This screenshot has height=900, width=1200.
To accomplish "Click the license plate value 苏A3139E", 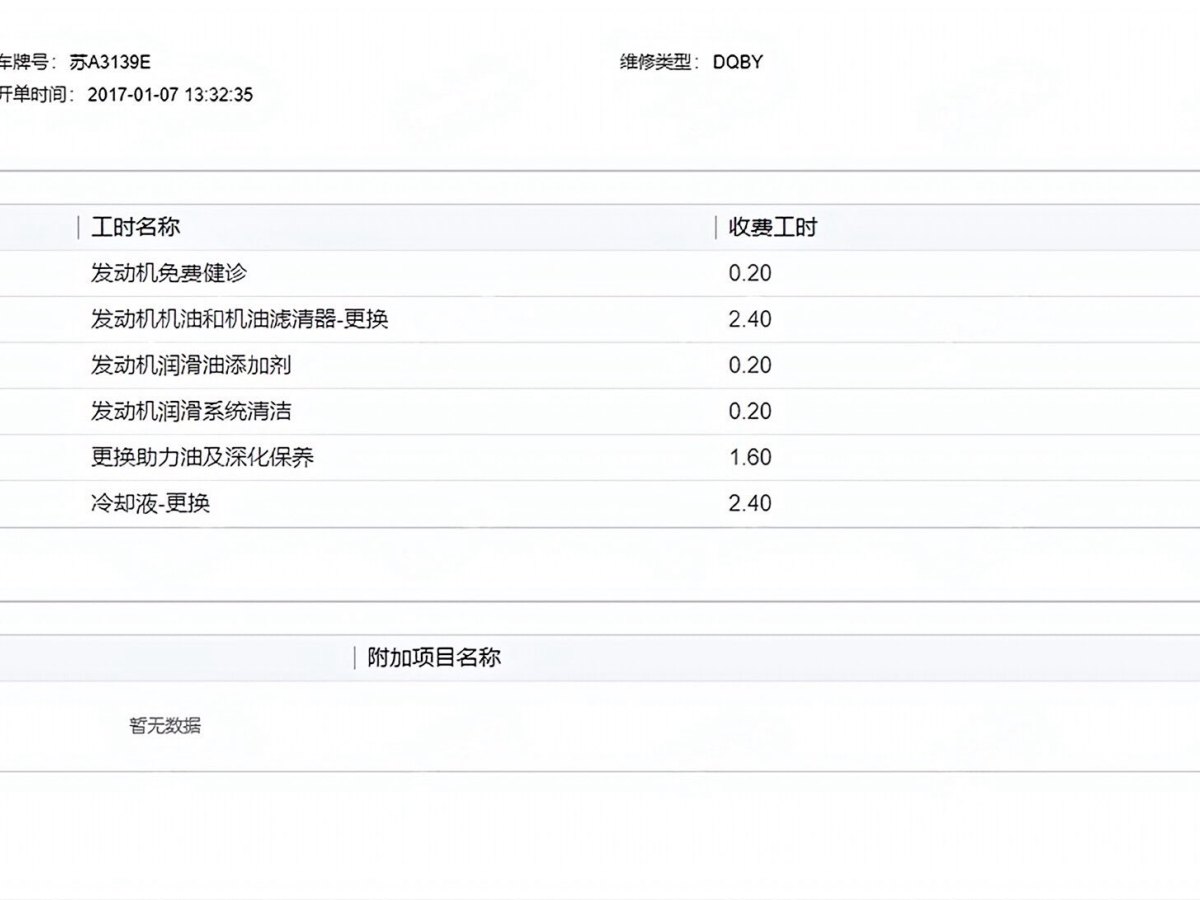I will coord(110,62).
